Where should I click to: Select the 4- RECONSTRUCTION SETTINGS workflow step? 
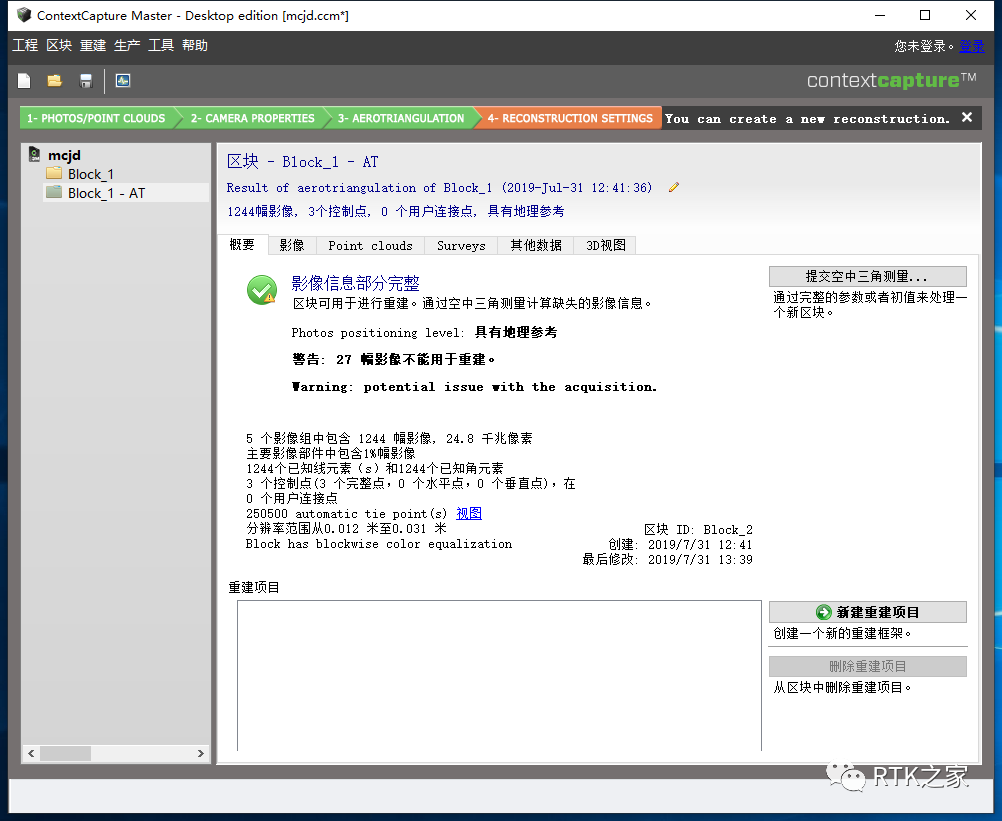pyautogui.click(x=570, y=118)
